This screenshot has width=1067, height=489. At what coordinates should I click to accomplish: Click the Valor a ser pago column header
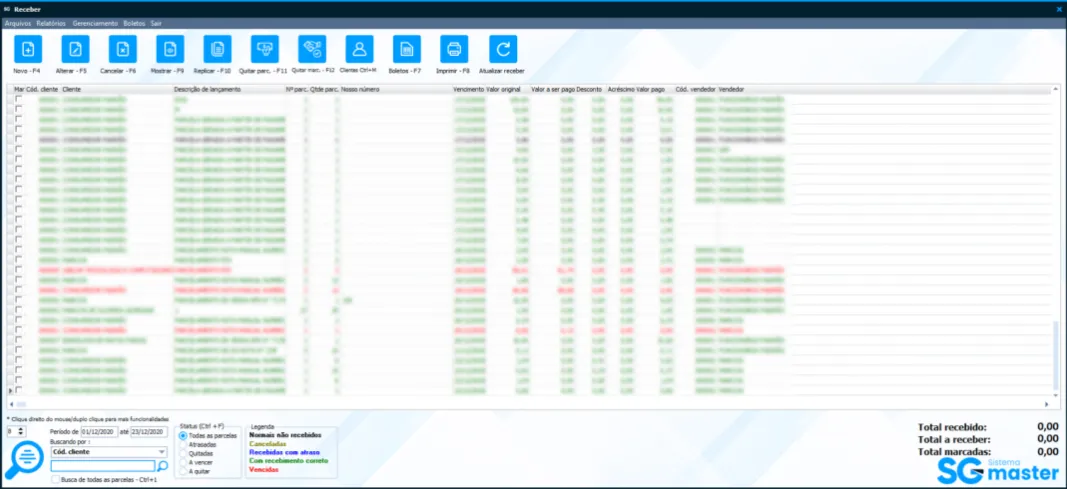(553, 89)
